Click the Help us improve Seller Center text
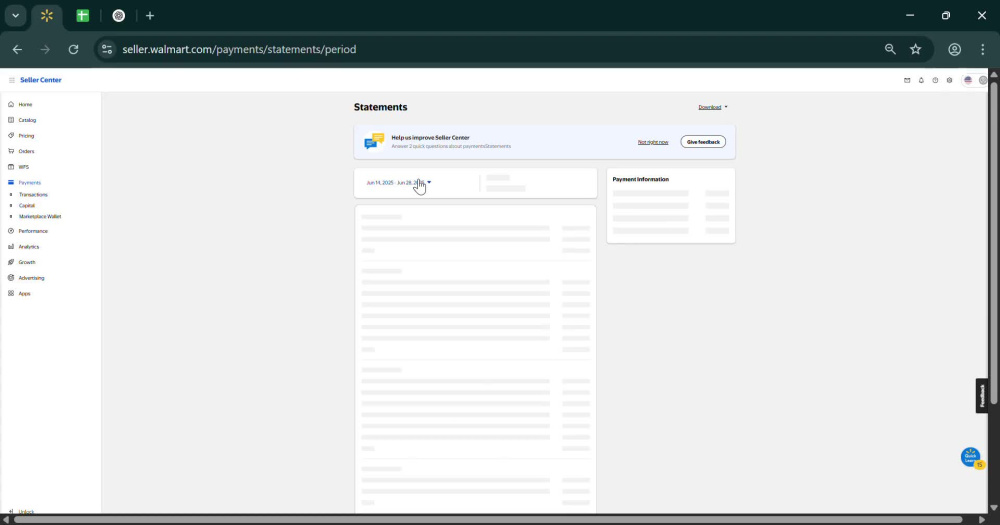The width and height of the screenshot is (1000, 525). click(x=430, y=138)
